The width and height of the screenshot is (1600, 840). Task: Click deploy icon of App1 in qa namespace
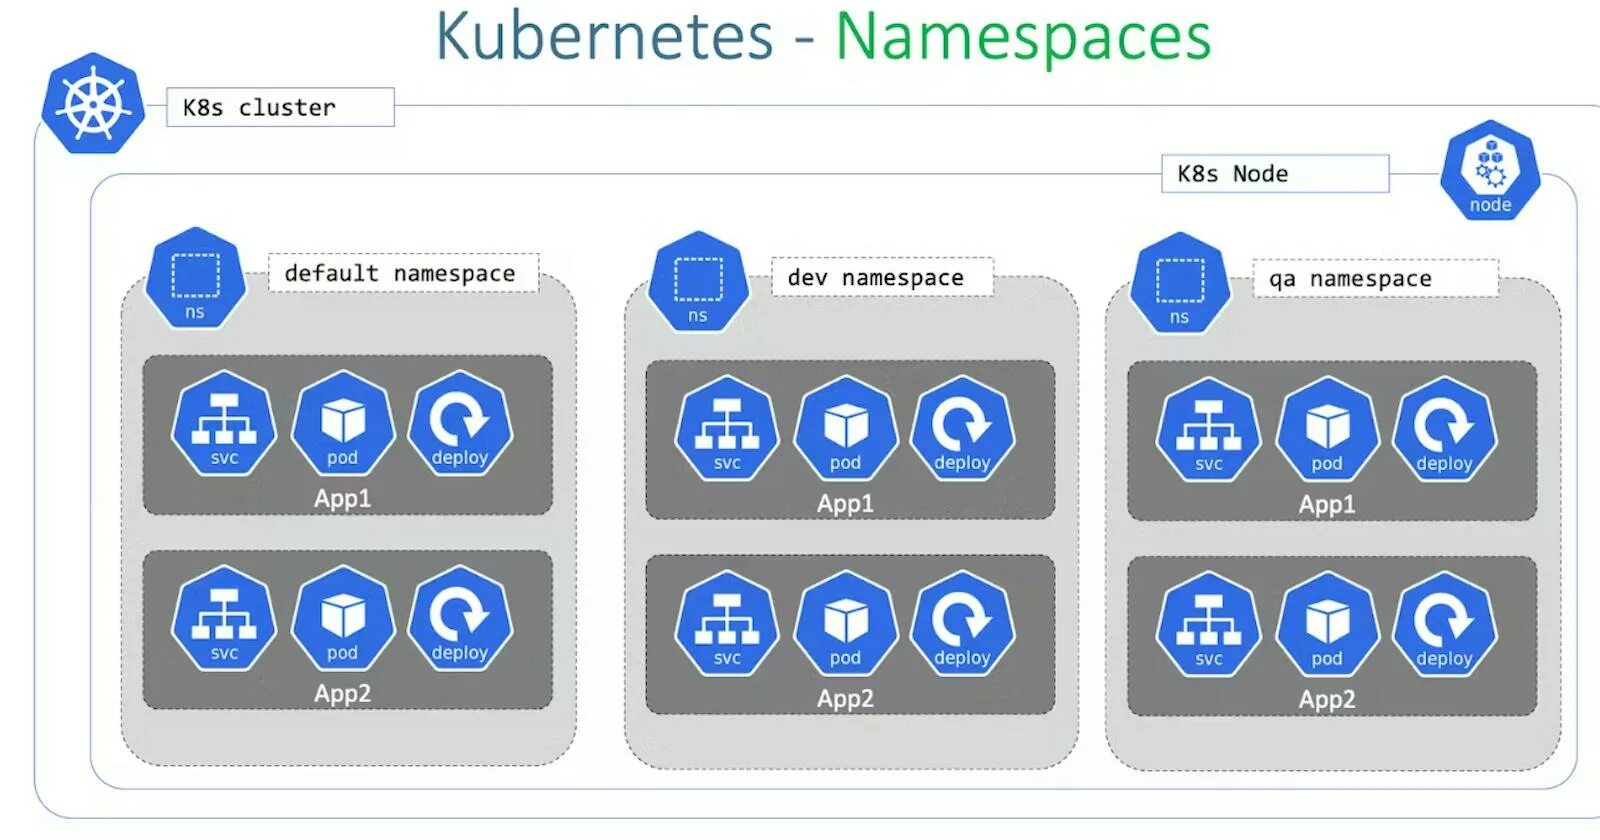coord(1445,429)
